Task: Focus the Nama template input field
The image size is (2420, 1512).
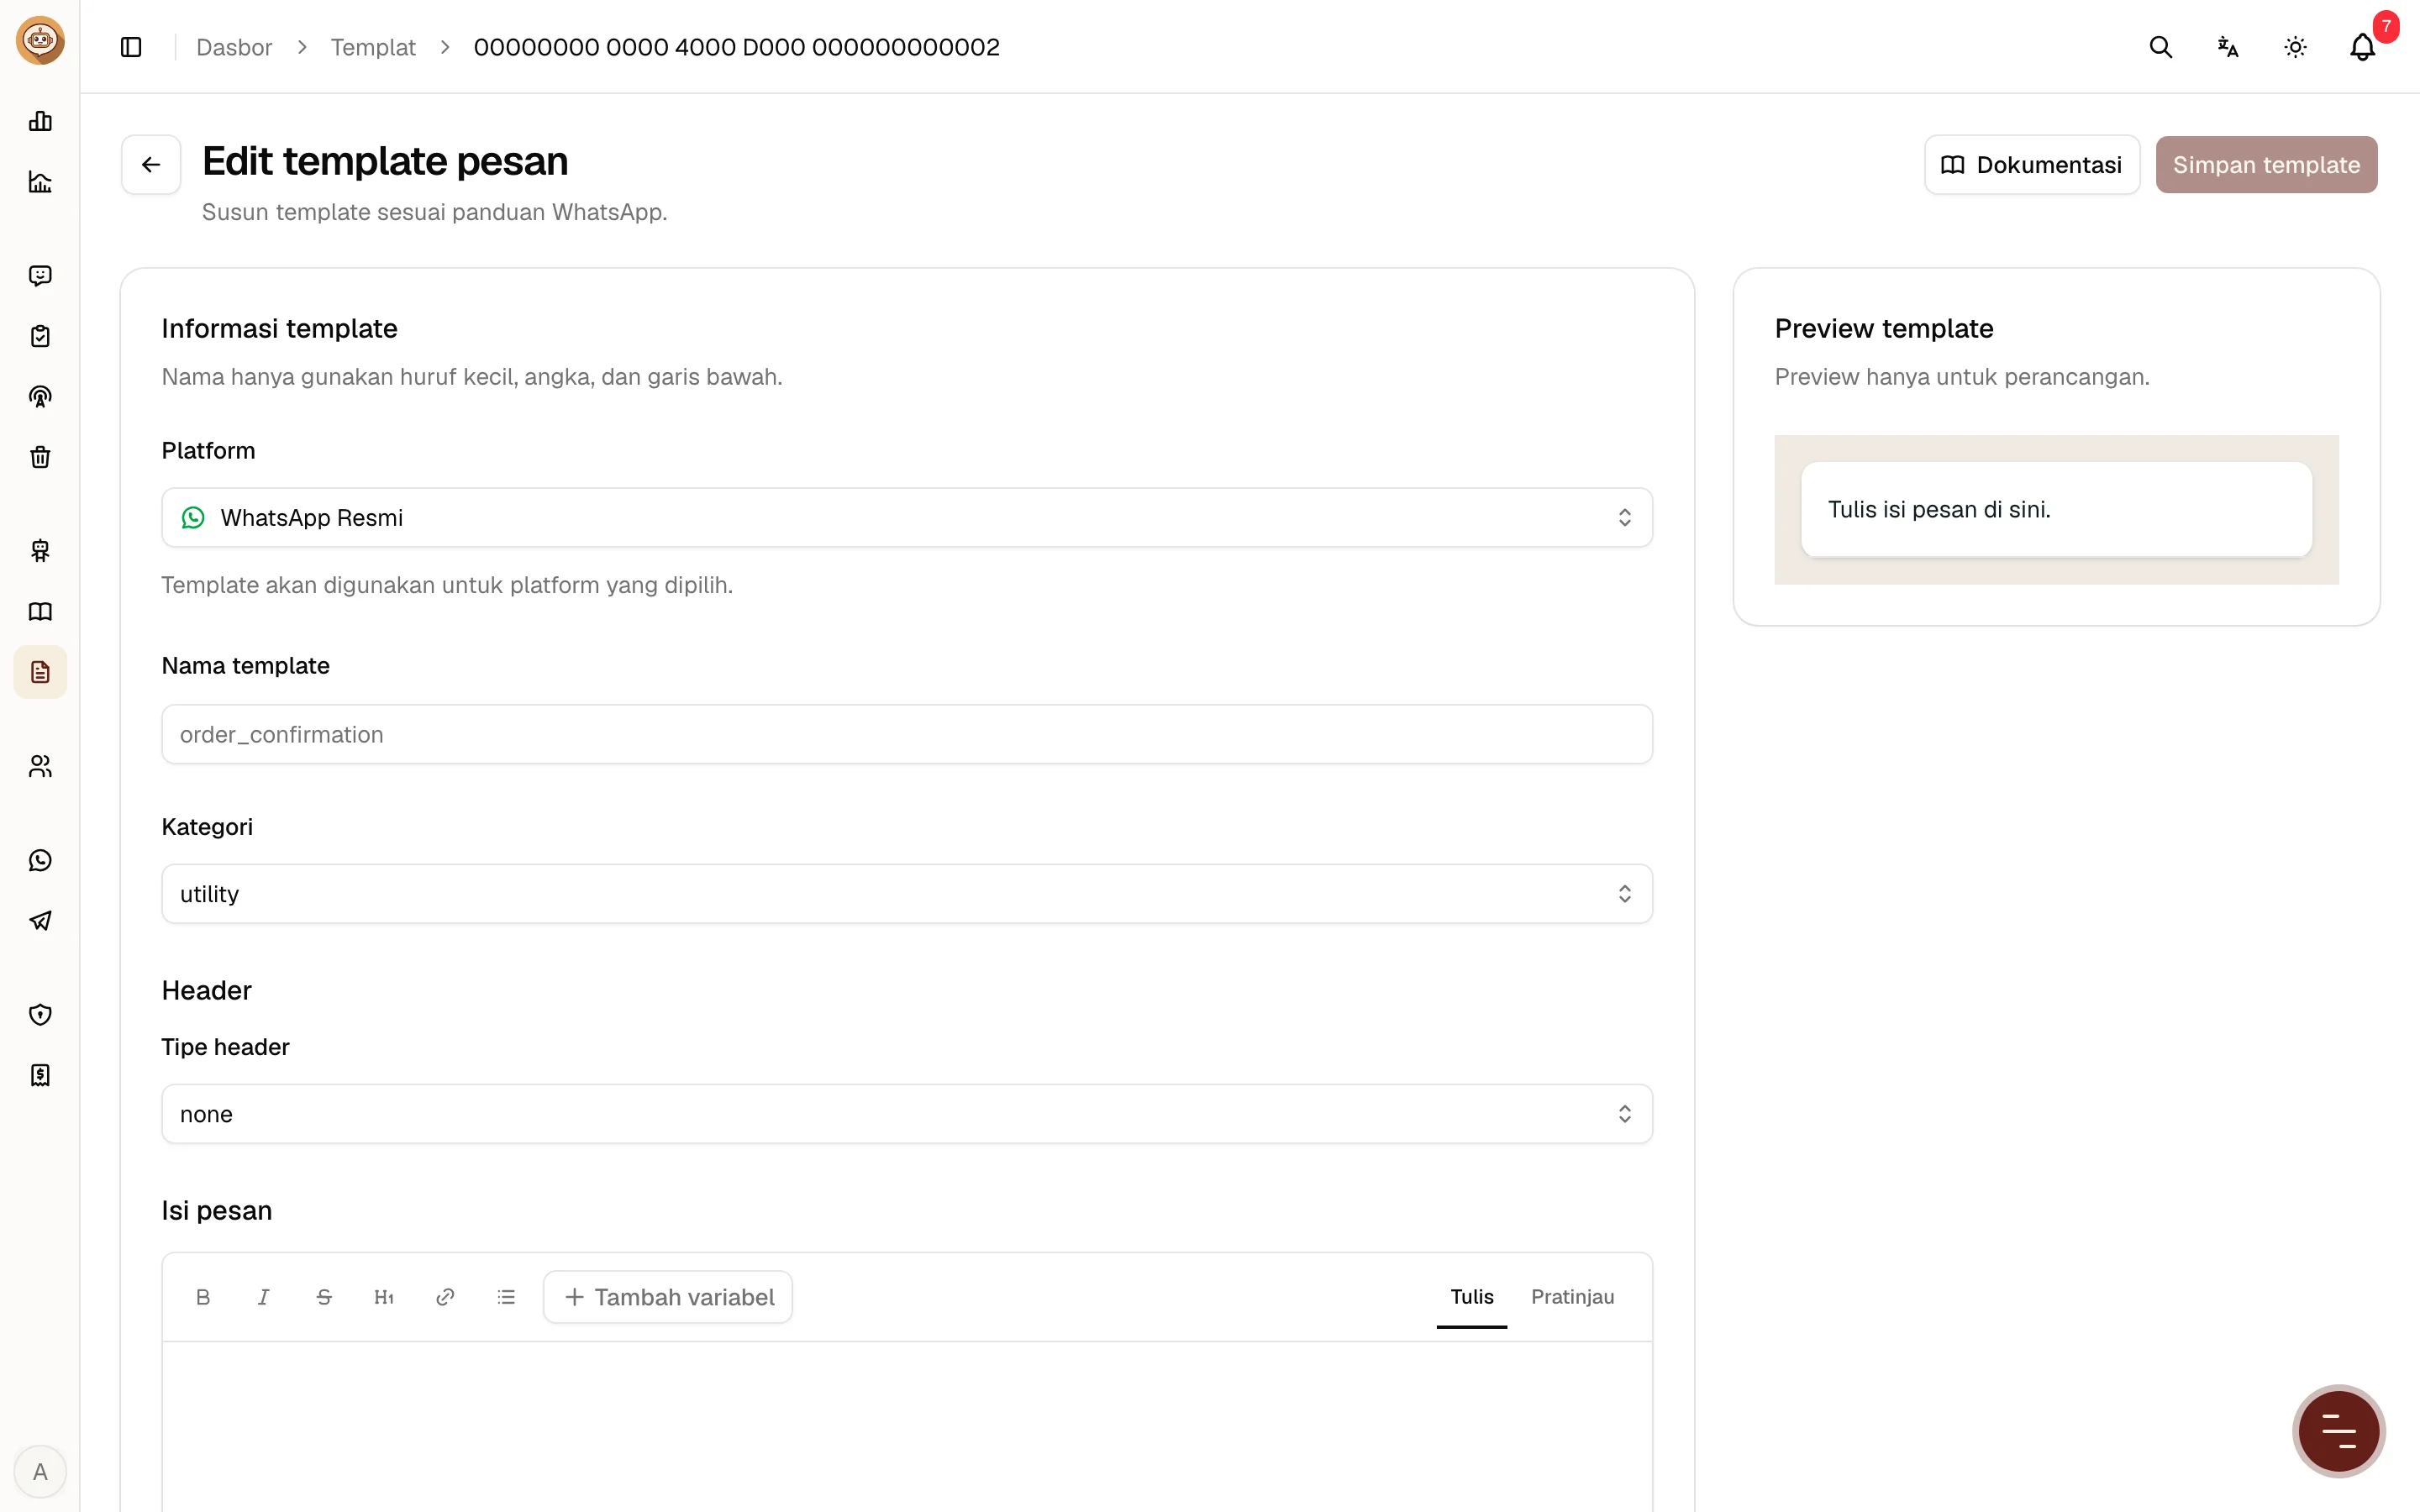Action: (x=906, y=735)
